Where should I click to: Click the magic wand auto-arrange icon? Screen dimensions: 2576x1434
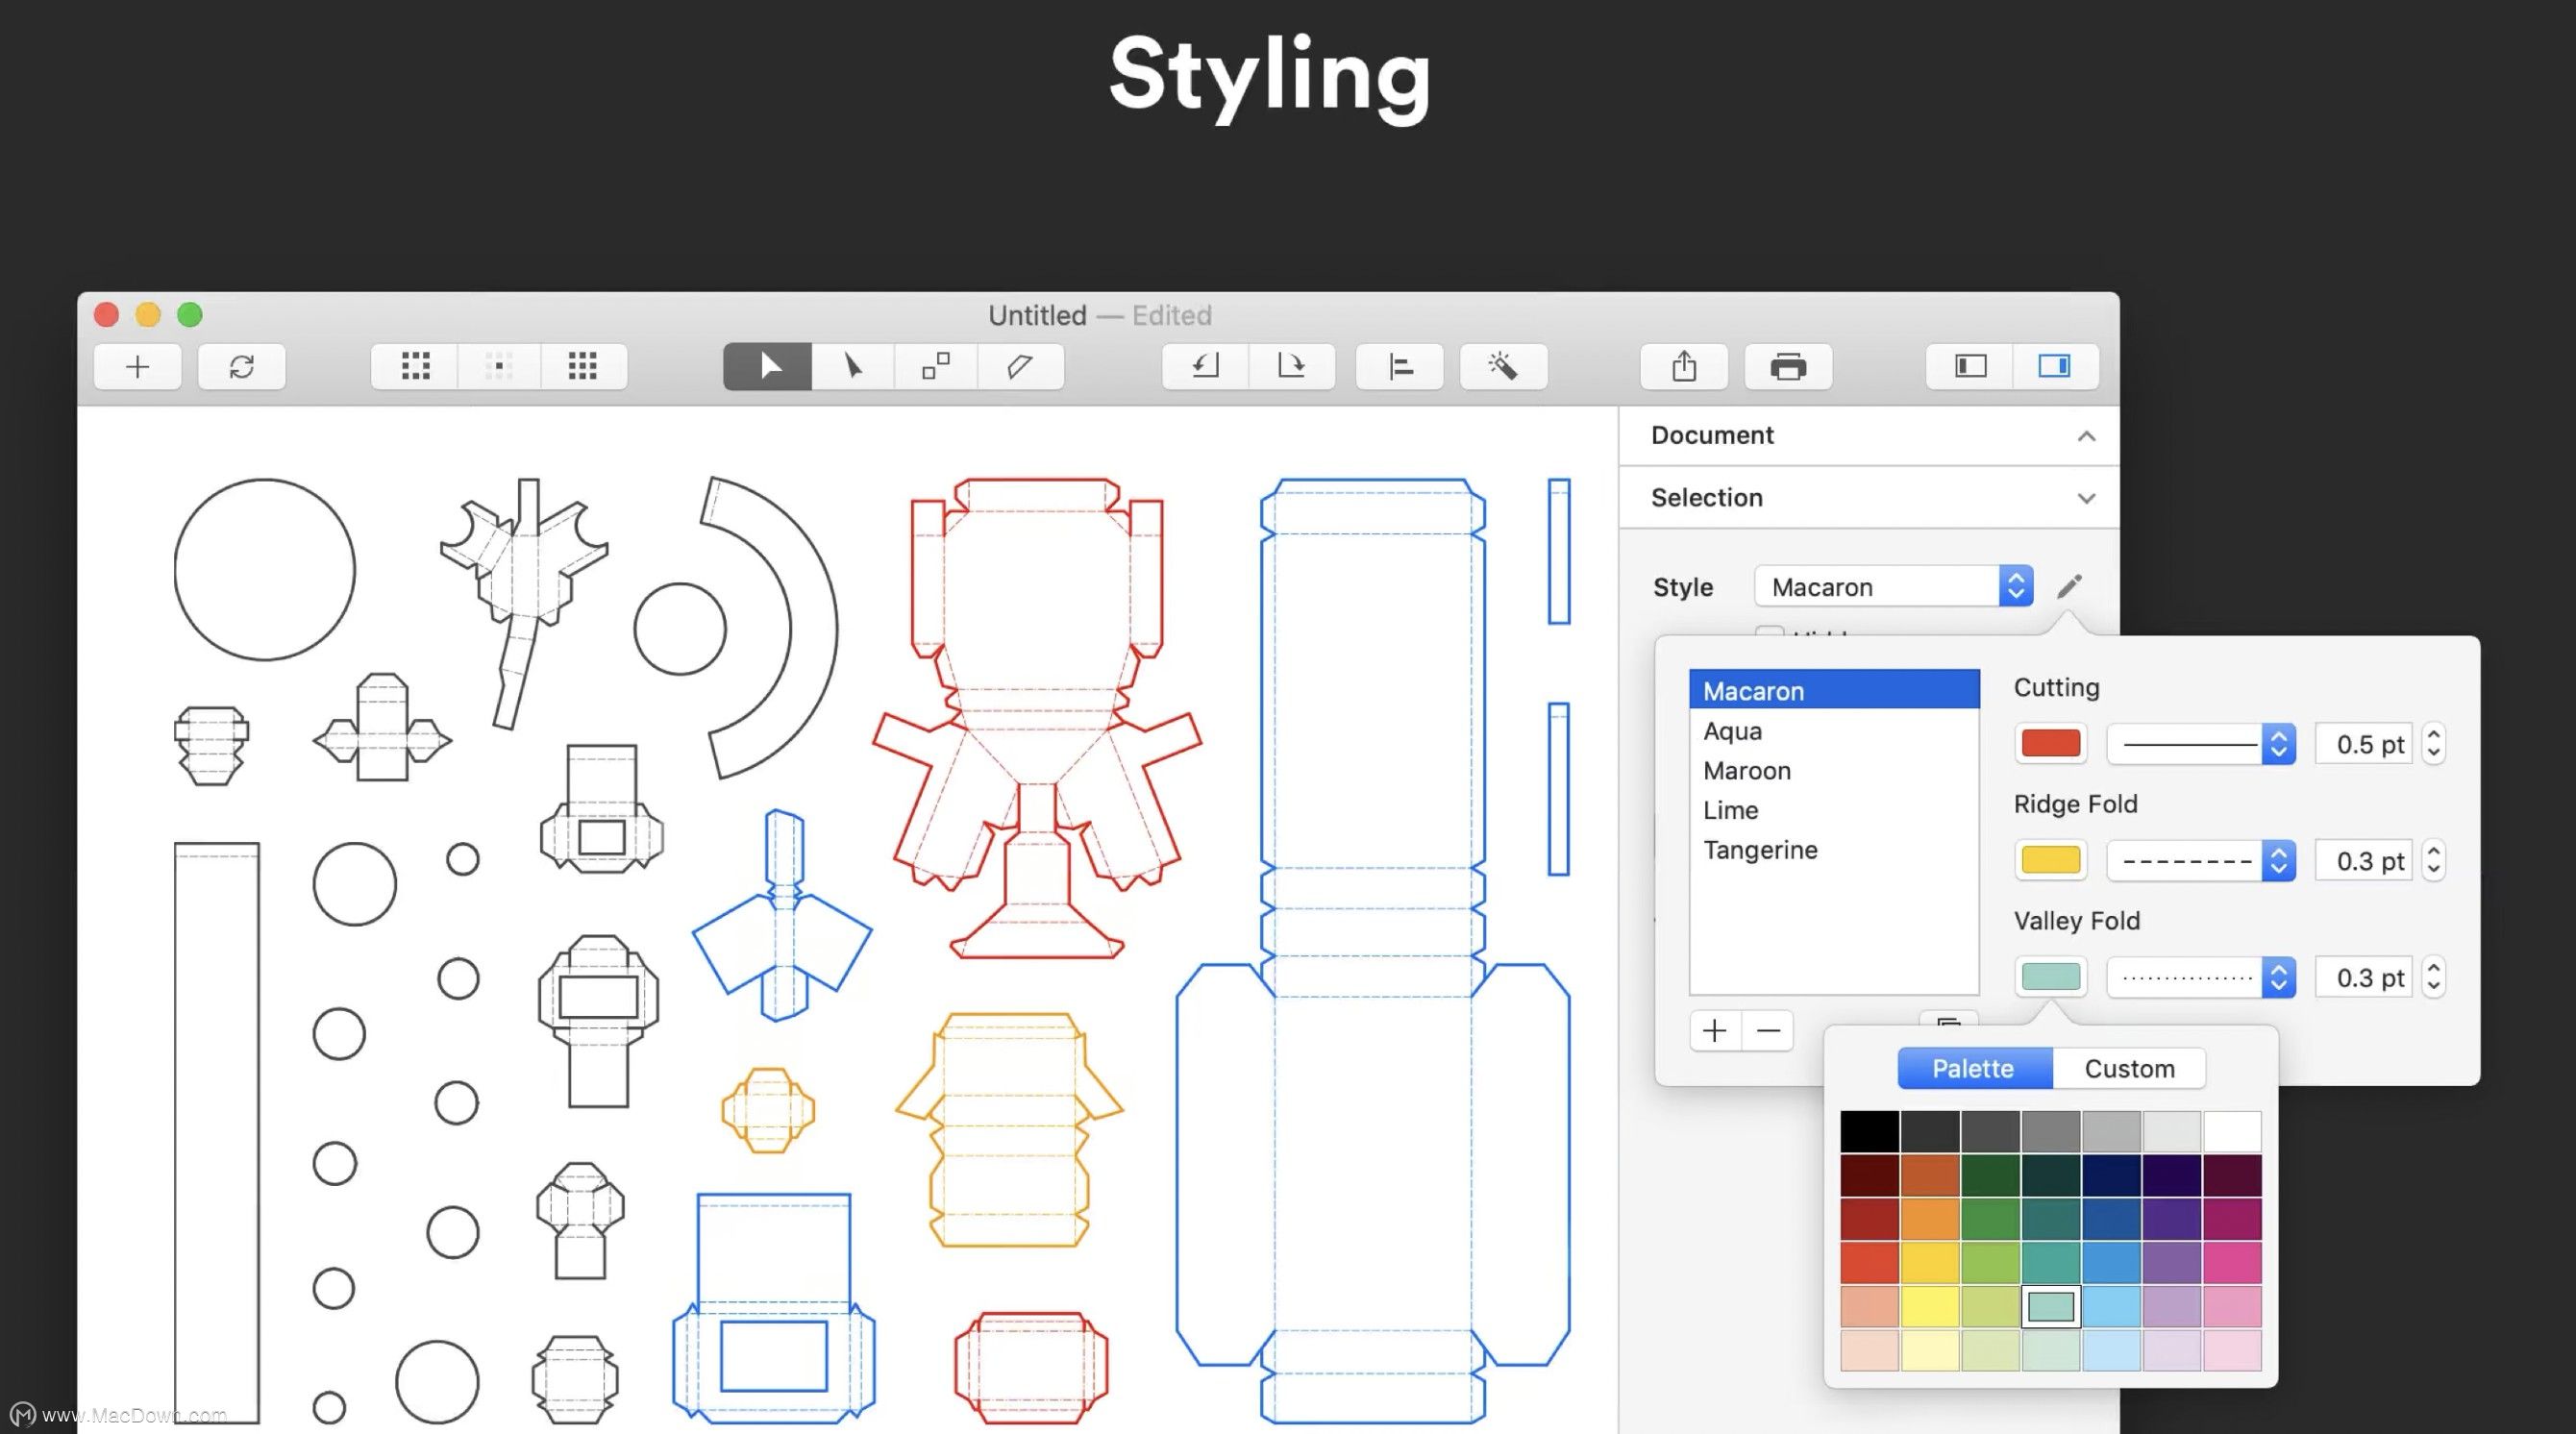[x=1504, y=367]
